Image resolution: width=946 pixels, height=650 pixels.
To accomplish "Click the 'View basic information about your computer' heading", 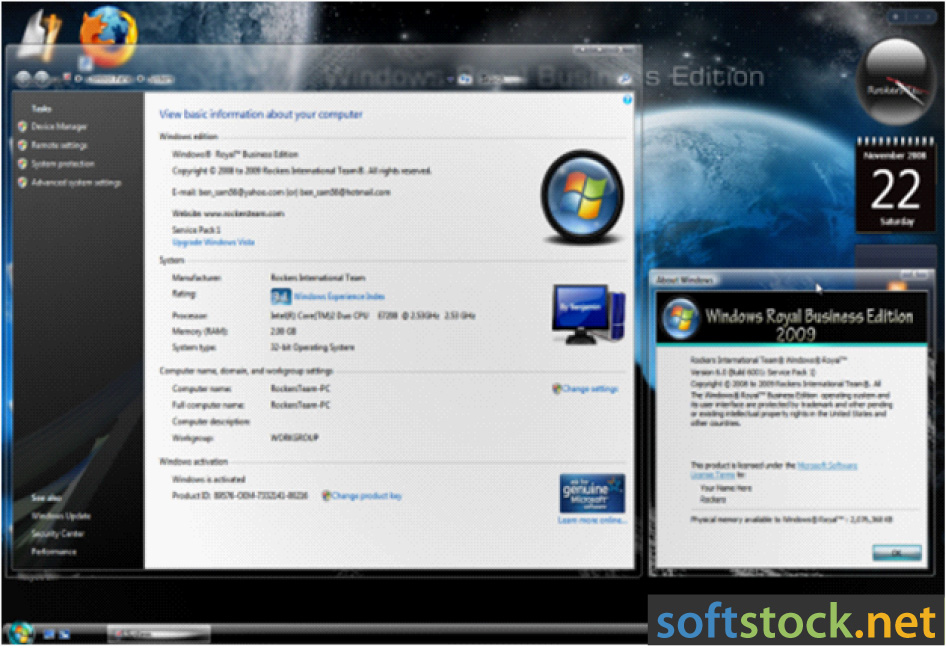I will point(261,114).
